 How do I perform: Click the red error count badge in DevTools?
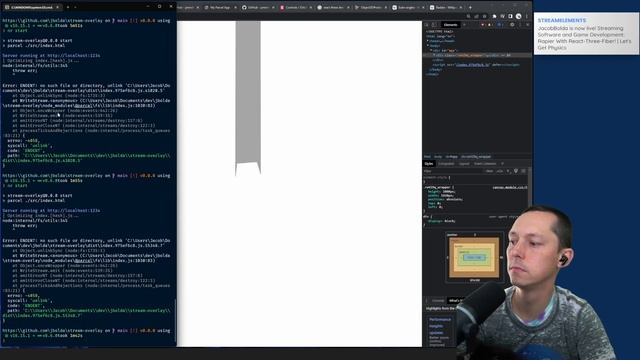[x=483, y=25]
